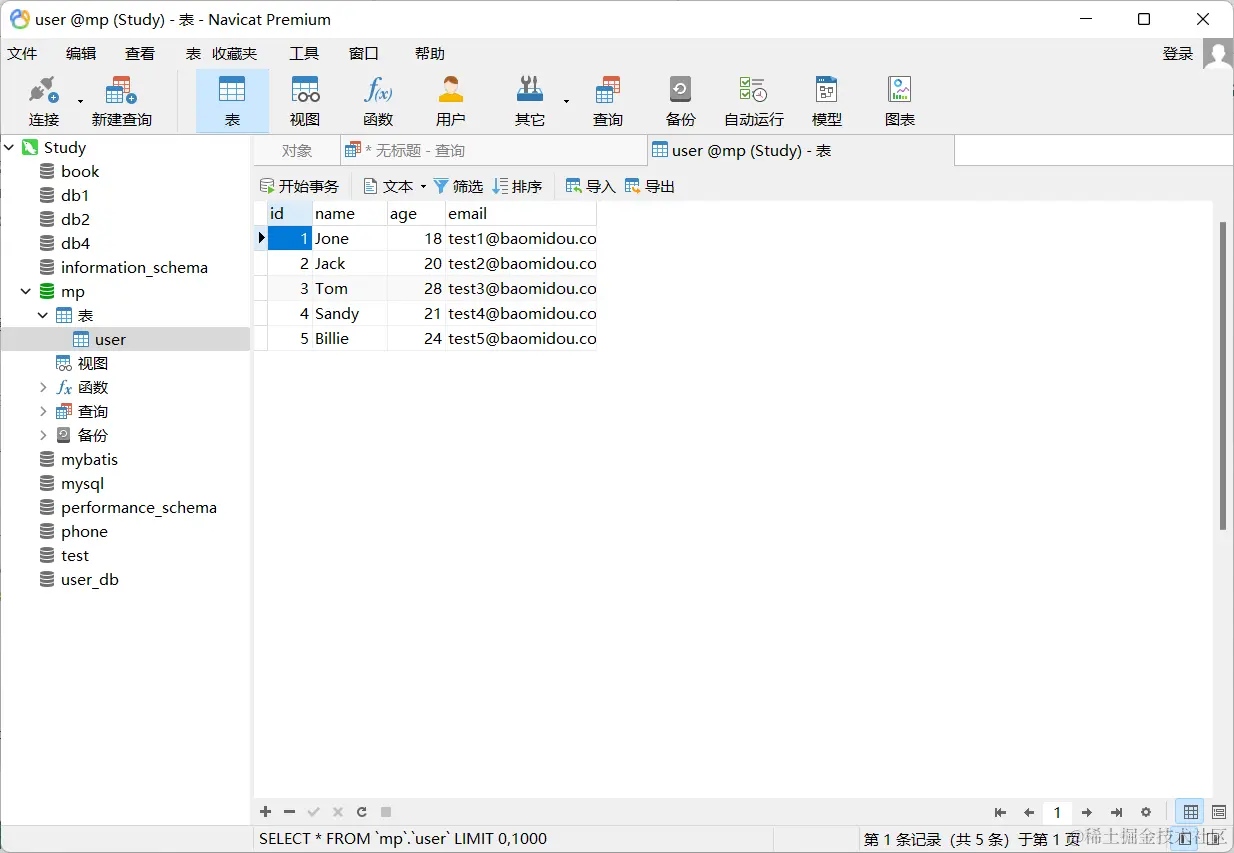Click the 排序 sort button
Viewport: 1234px width, 853px height.
pyautogui.click(x=517, y=186)
